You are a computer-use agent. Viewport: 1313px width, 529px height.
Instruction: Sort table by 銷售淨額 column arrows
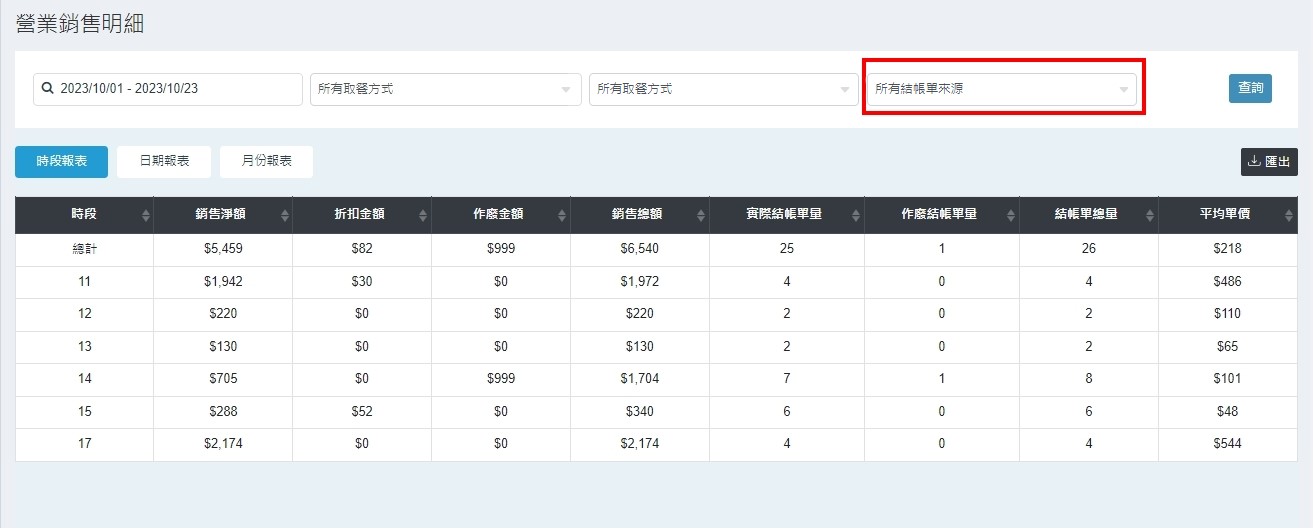pos(285,215)
